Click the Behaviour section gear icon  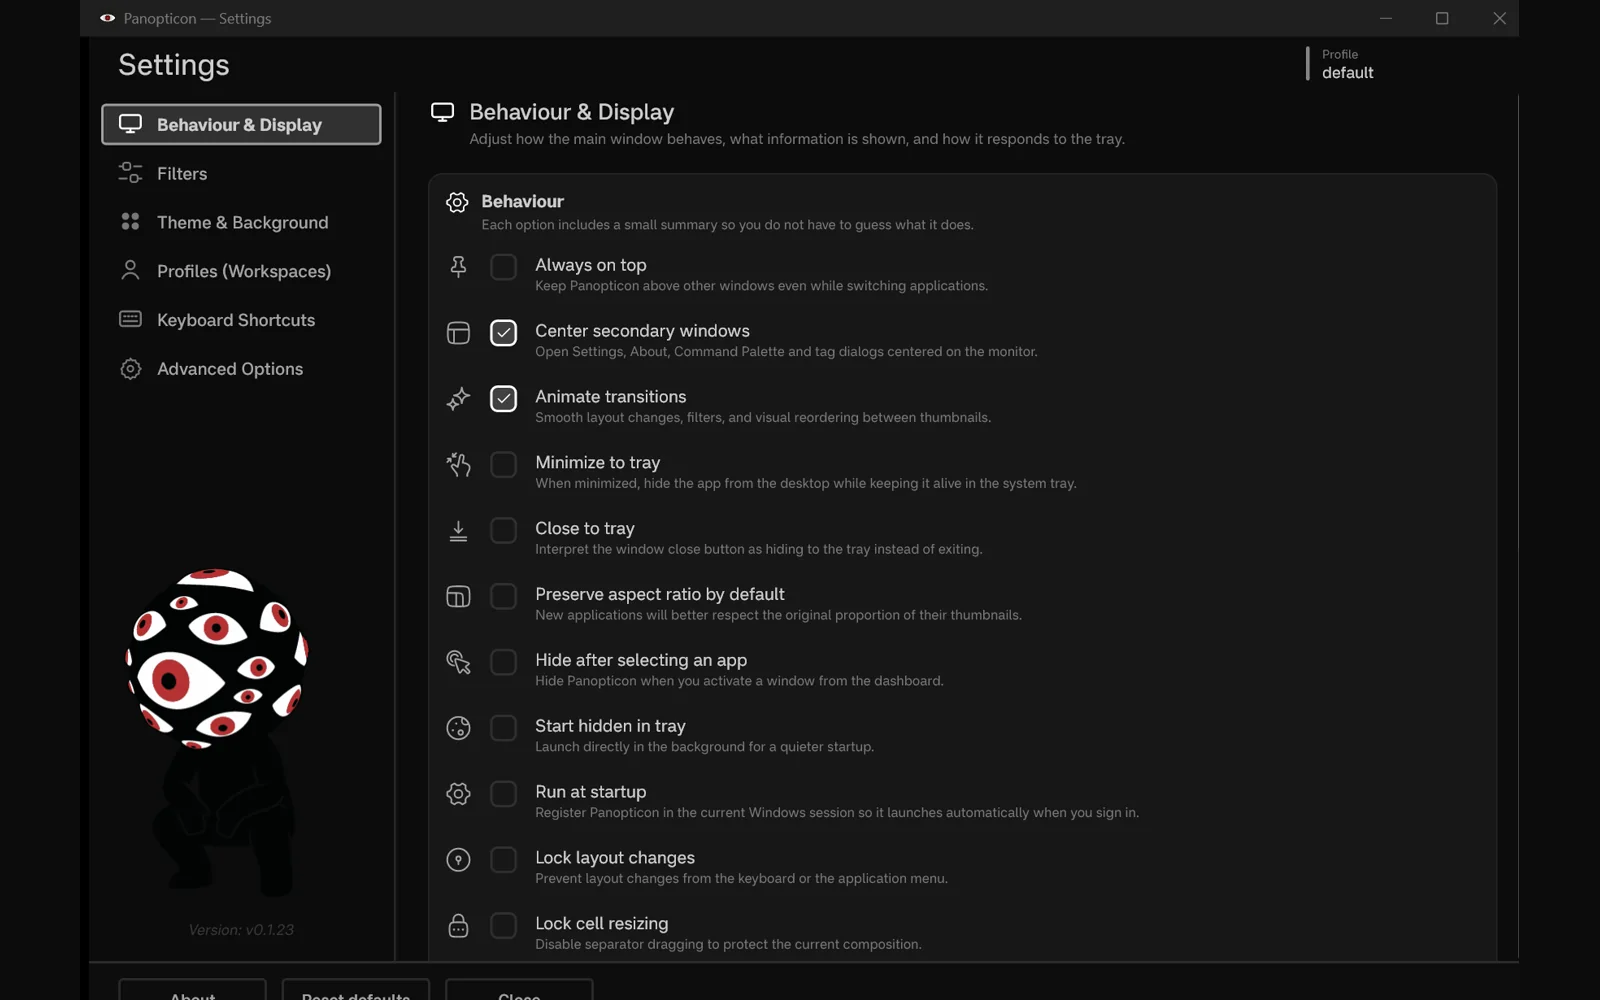(457, 202)
